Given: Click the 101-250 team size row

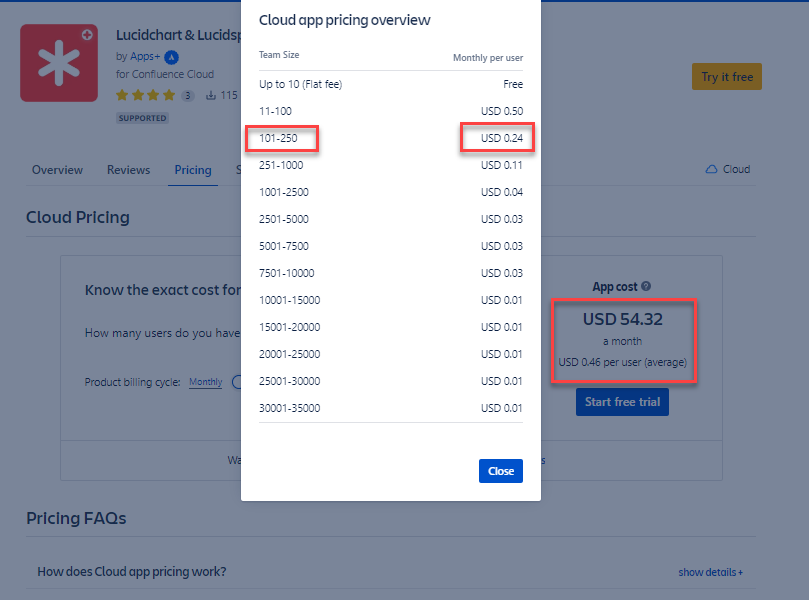Looking at the screenshot, I should 391,138.
